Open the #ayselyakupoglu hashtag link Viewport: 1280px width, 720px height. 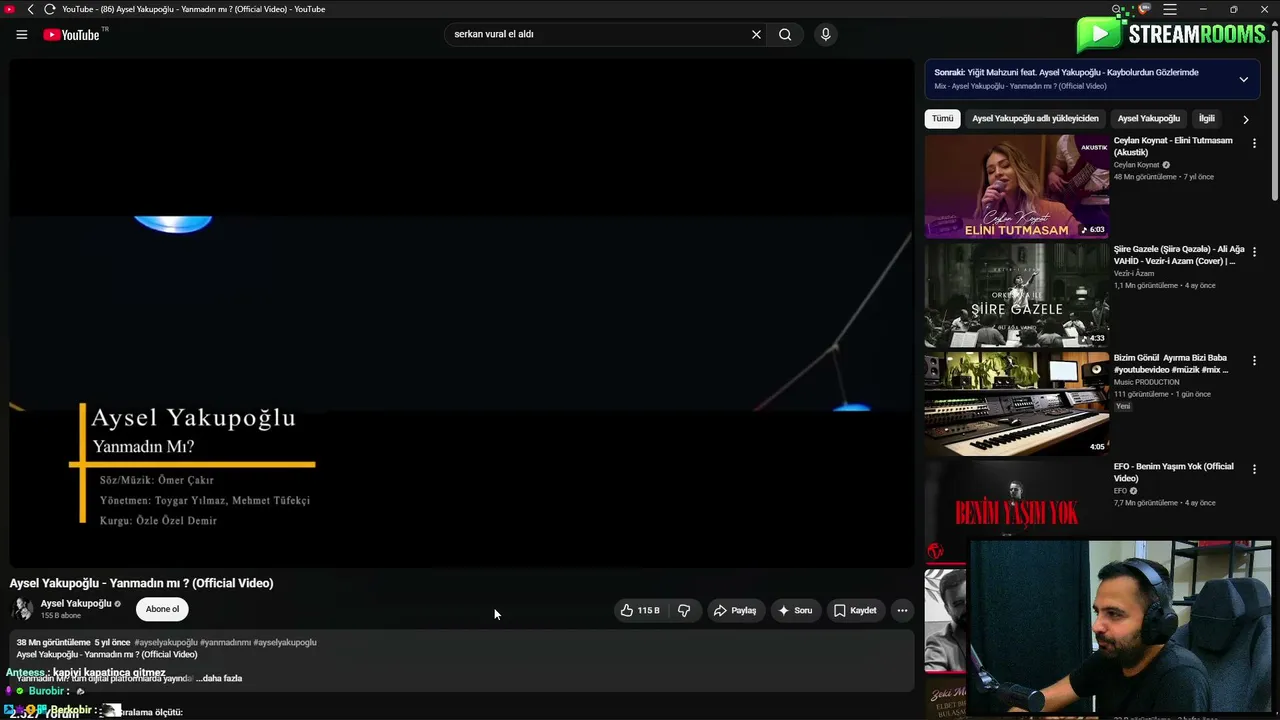pos(285,643)
